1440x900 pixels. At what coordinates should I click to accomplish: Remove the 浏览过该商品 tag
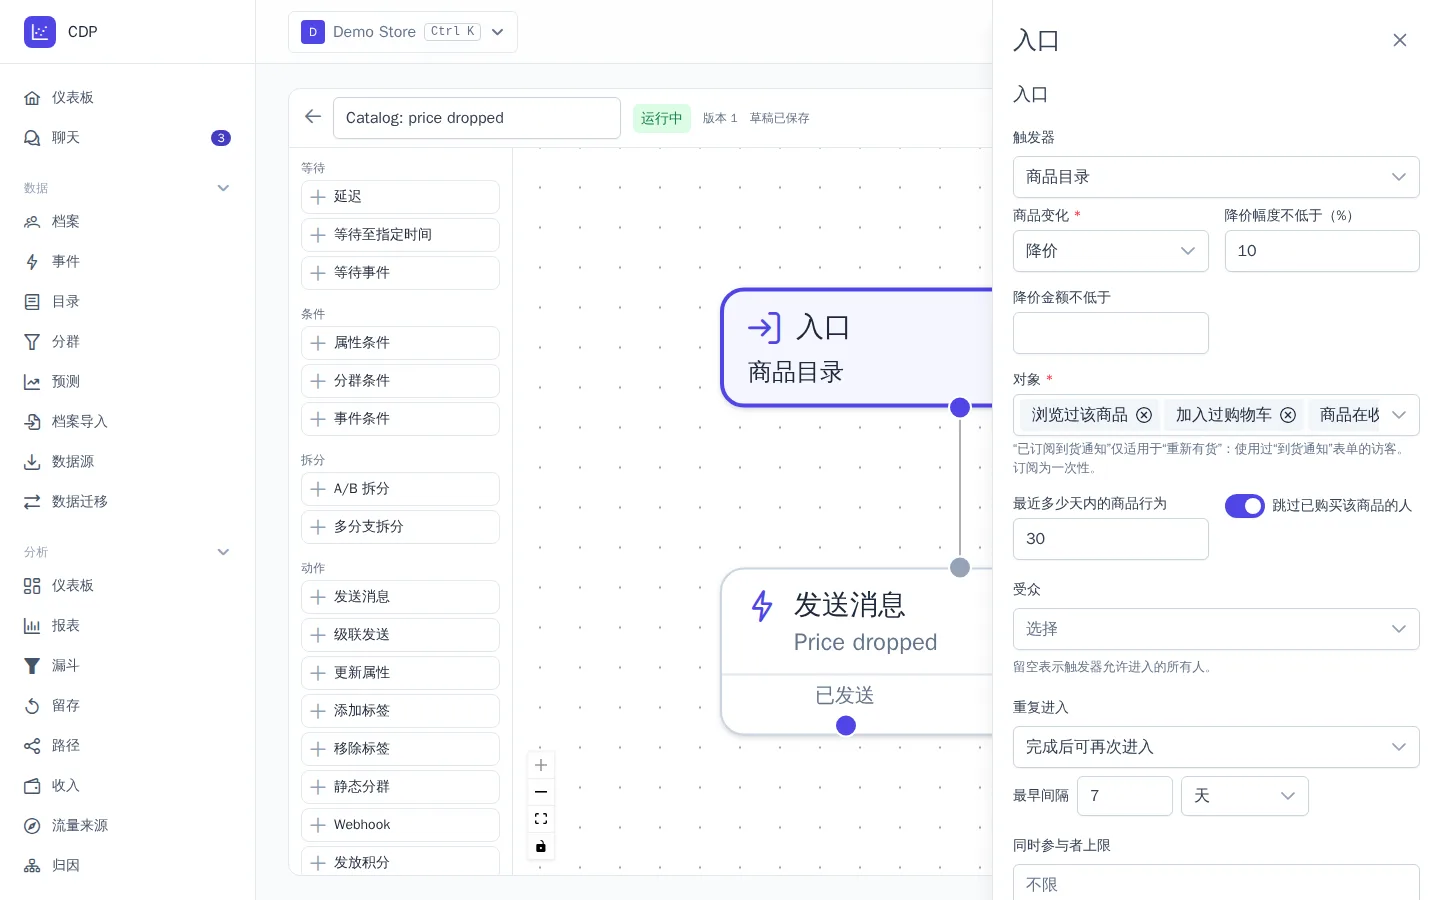pyautogui.click(x=1144, y=415)
